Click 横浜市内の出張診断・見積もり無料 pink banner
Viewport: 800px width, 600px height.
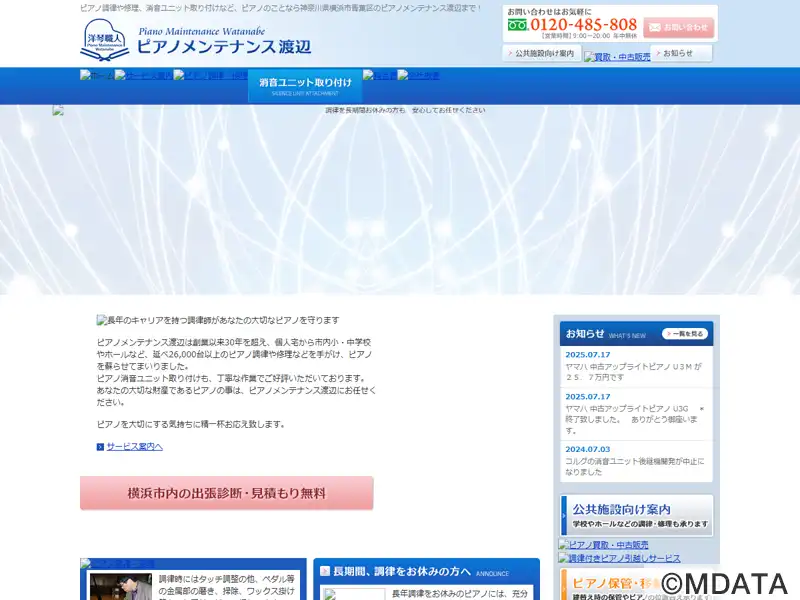coord(227,493)
